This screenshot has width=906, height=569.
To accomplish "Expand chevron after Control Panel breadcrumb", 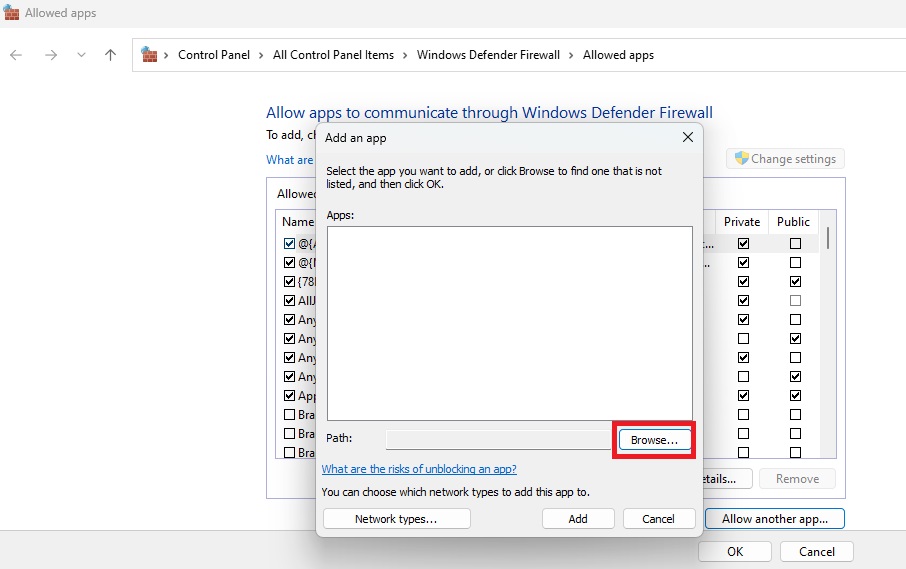I will click(261, 55).
